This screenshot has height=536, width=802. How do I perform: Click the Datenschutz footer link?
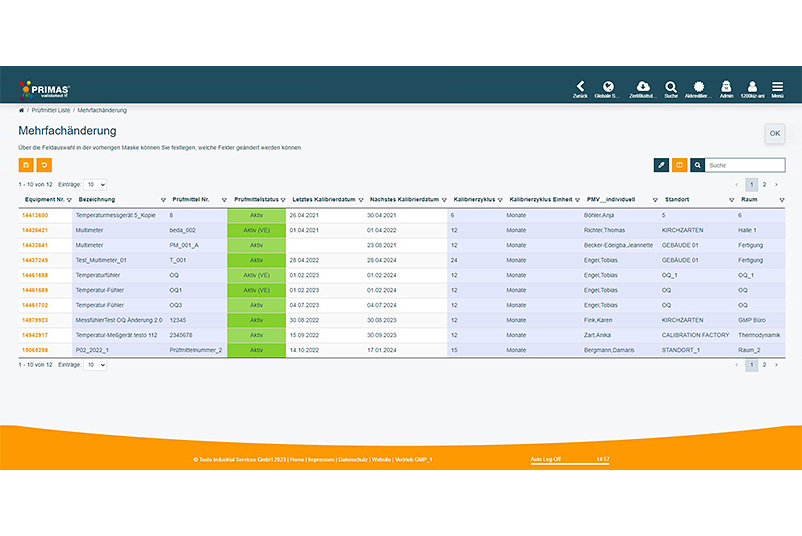pyautogui.click(x=353, y=460)
